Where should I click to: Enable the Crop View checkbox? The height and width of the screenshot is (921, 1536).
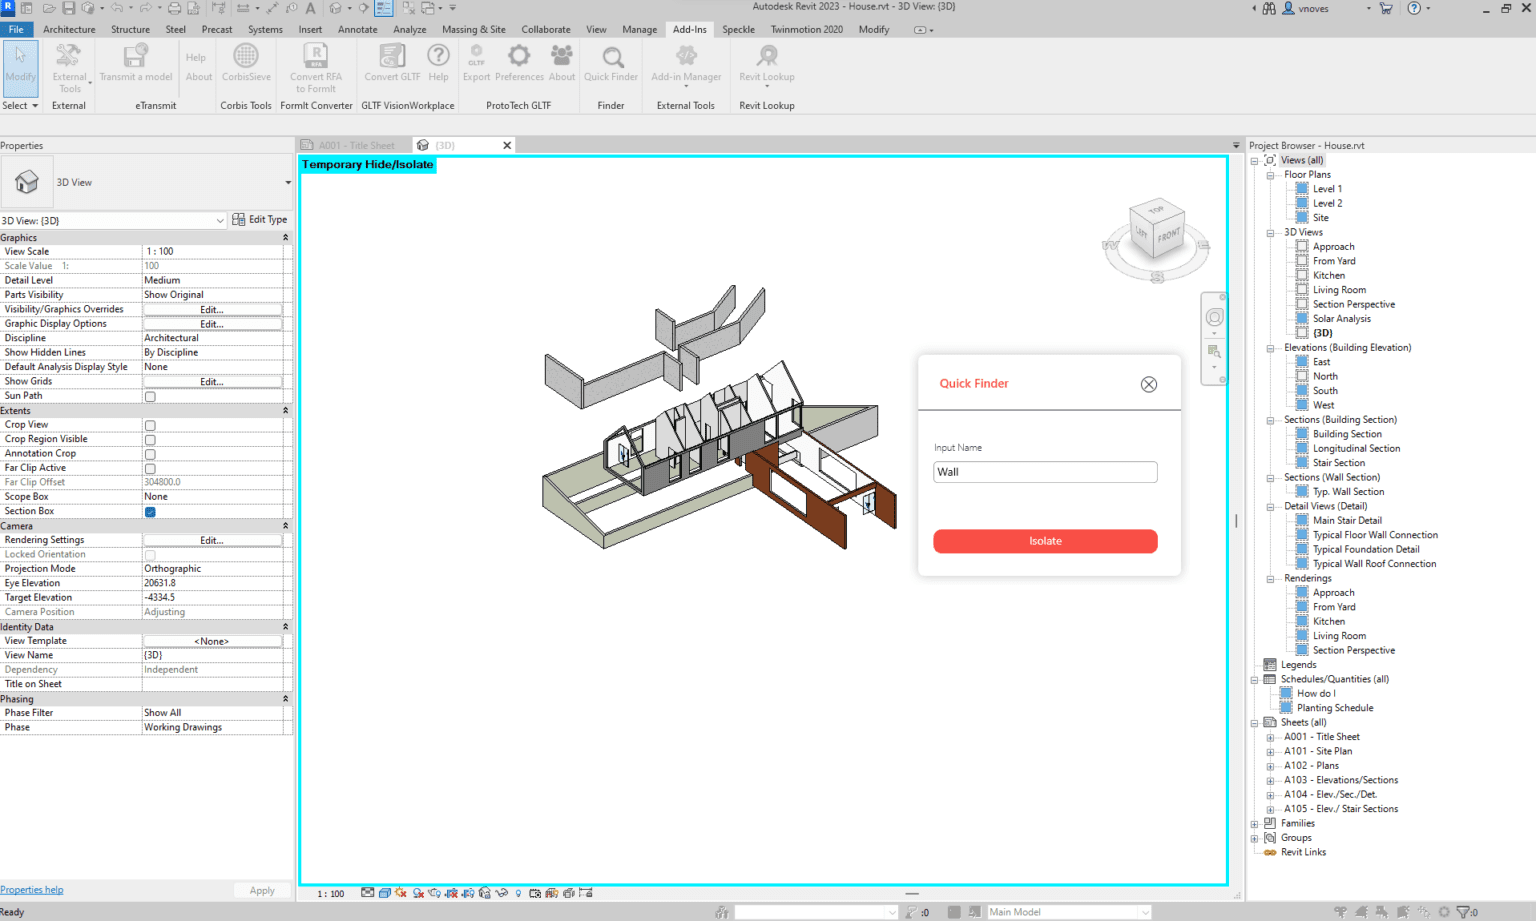pyautogui.click(x=149, y=424)
